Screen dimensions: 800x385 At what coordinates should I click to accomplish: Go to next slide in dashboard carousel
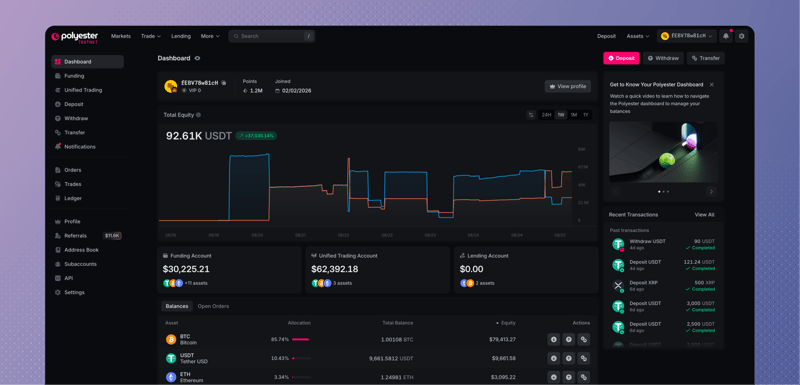(x=711, y=192)
